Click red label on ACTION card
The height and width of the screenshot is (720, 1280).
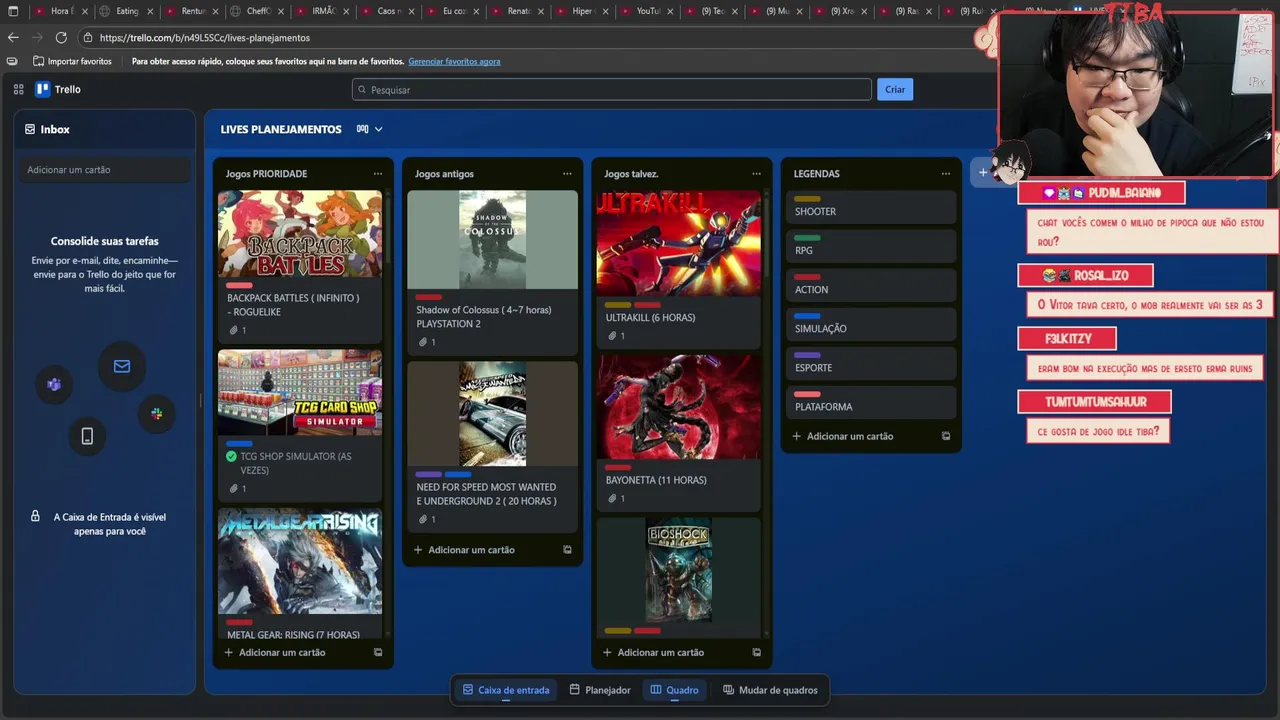coord(807,277)
